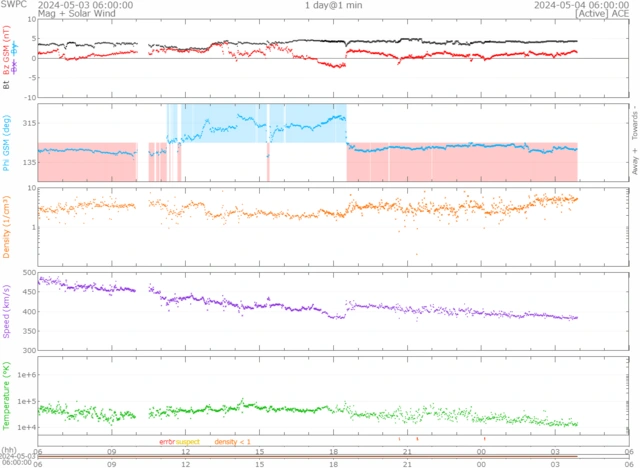Click the SWPC label in the top-left corner
Screen dimensions: 640x468
click(14, 5)
